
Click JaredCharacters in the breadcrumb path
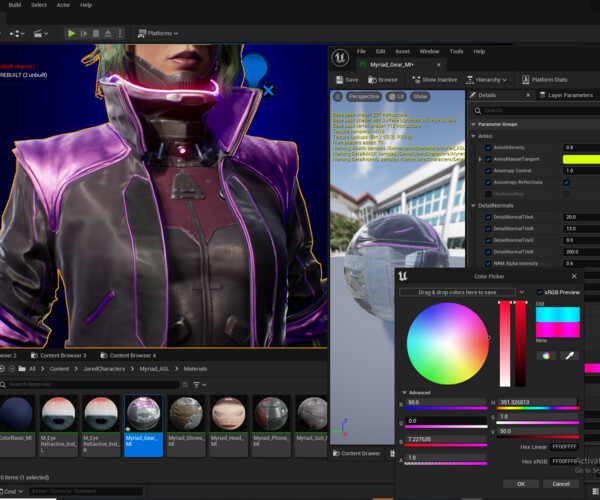(x=104, y=369)
